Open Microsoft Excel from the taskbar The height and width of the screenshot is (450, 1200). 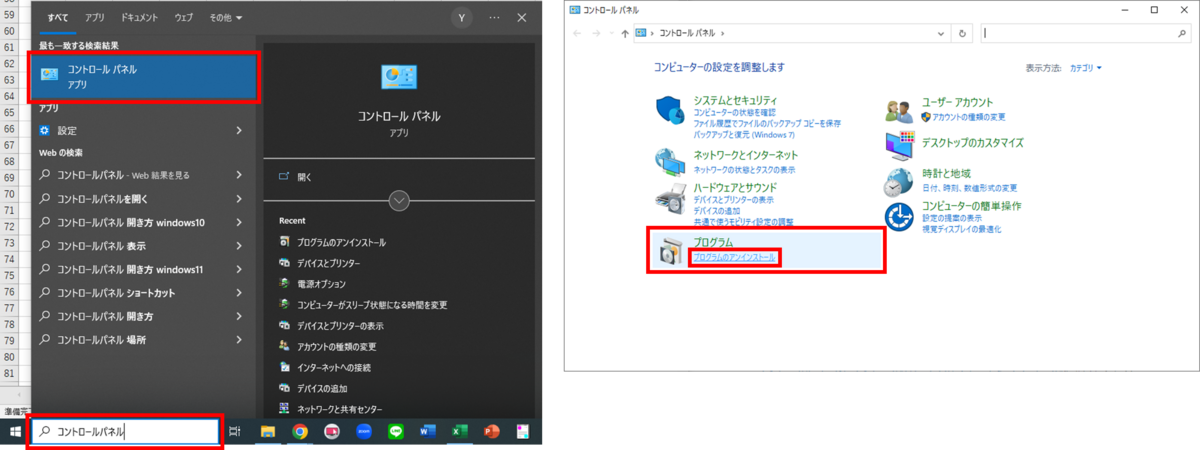(458, 431)
